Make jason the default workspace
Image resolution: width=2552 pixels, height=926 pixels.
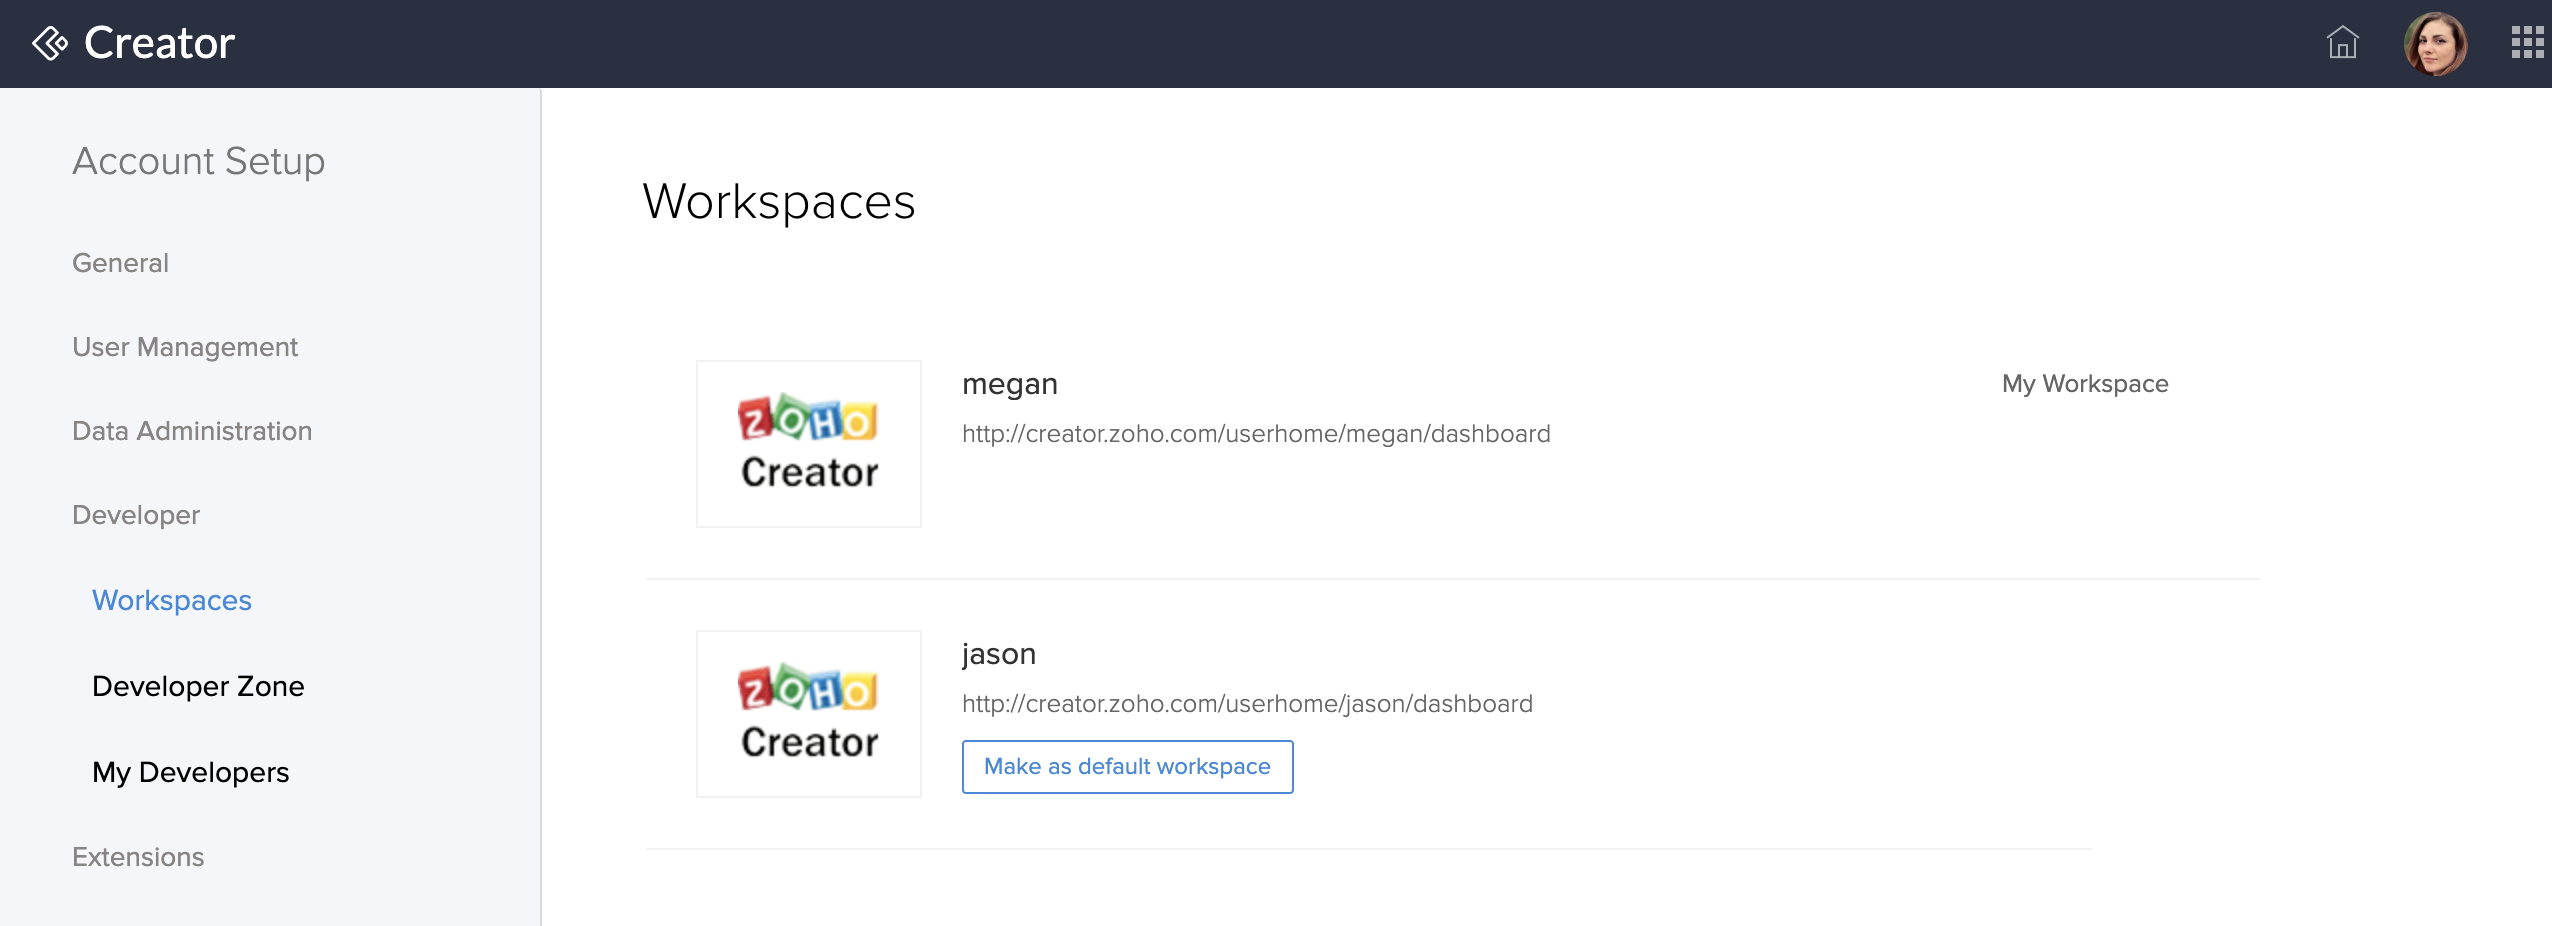pos(1128,767)
